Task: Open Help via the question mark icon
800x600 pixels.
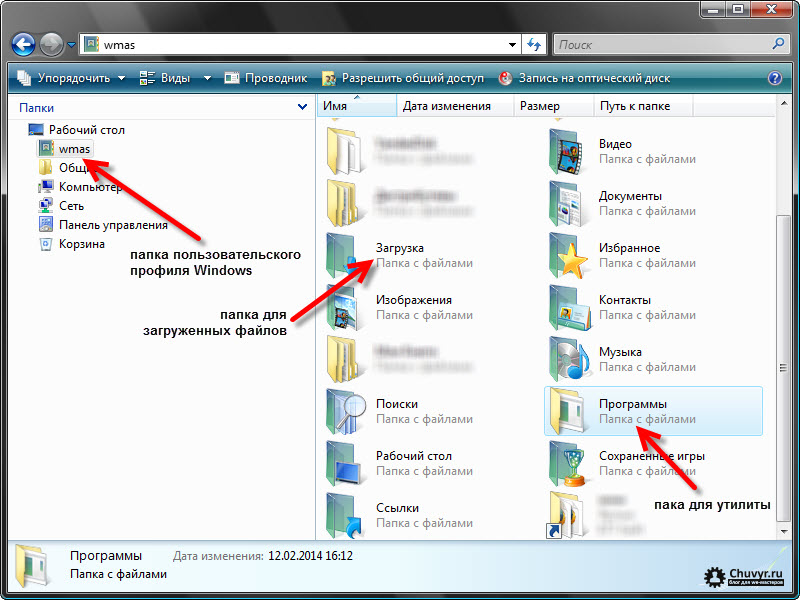Action: (x=774, y=78)
